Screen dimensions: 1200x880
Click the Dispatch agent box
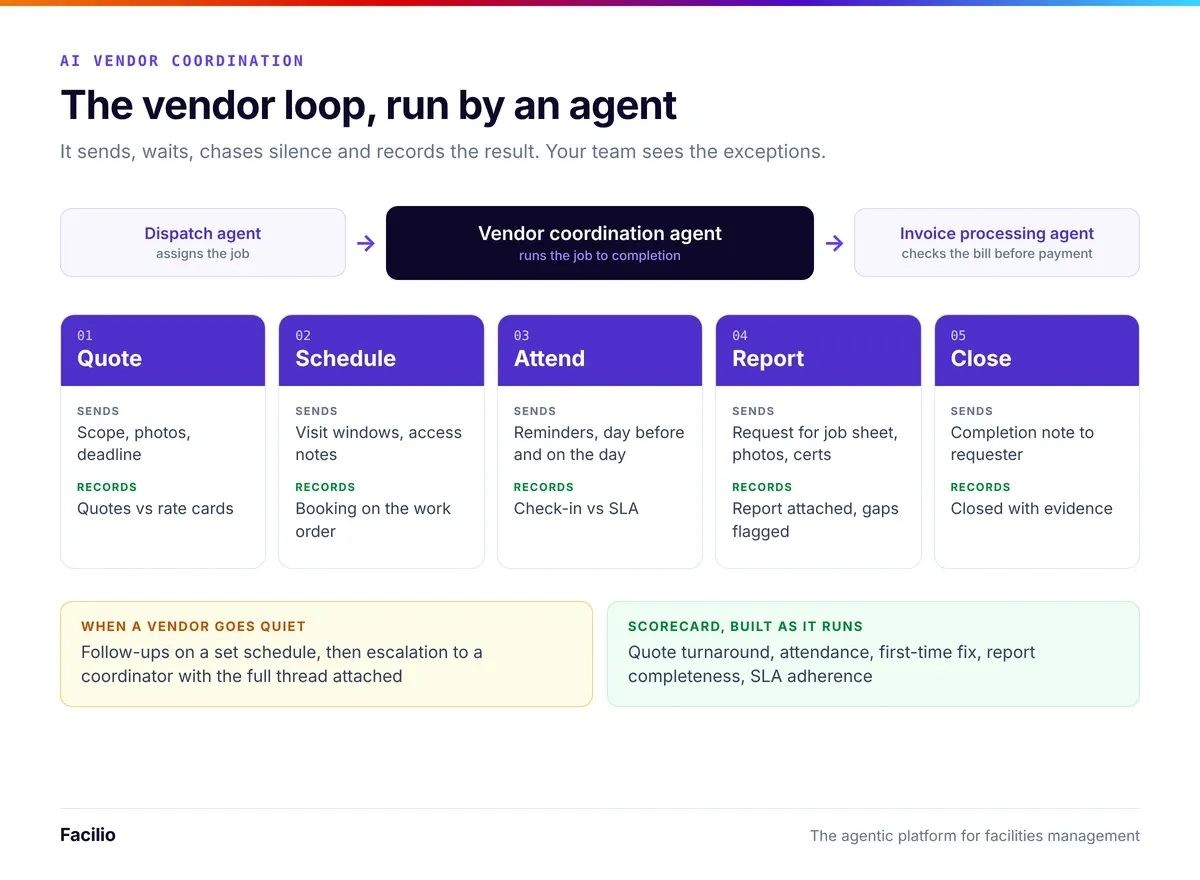click(203, 242)
